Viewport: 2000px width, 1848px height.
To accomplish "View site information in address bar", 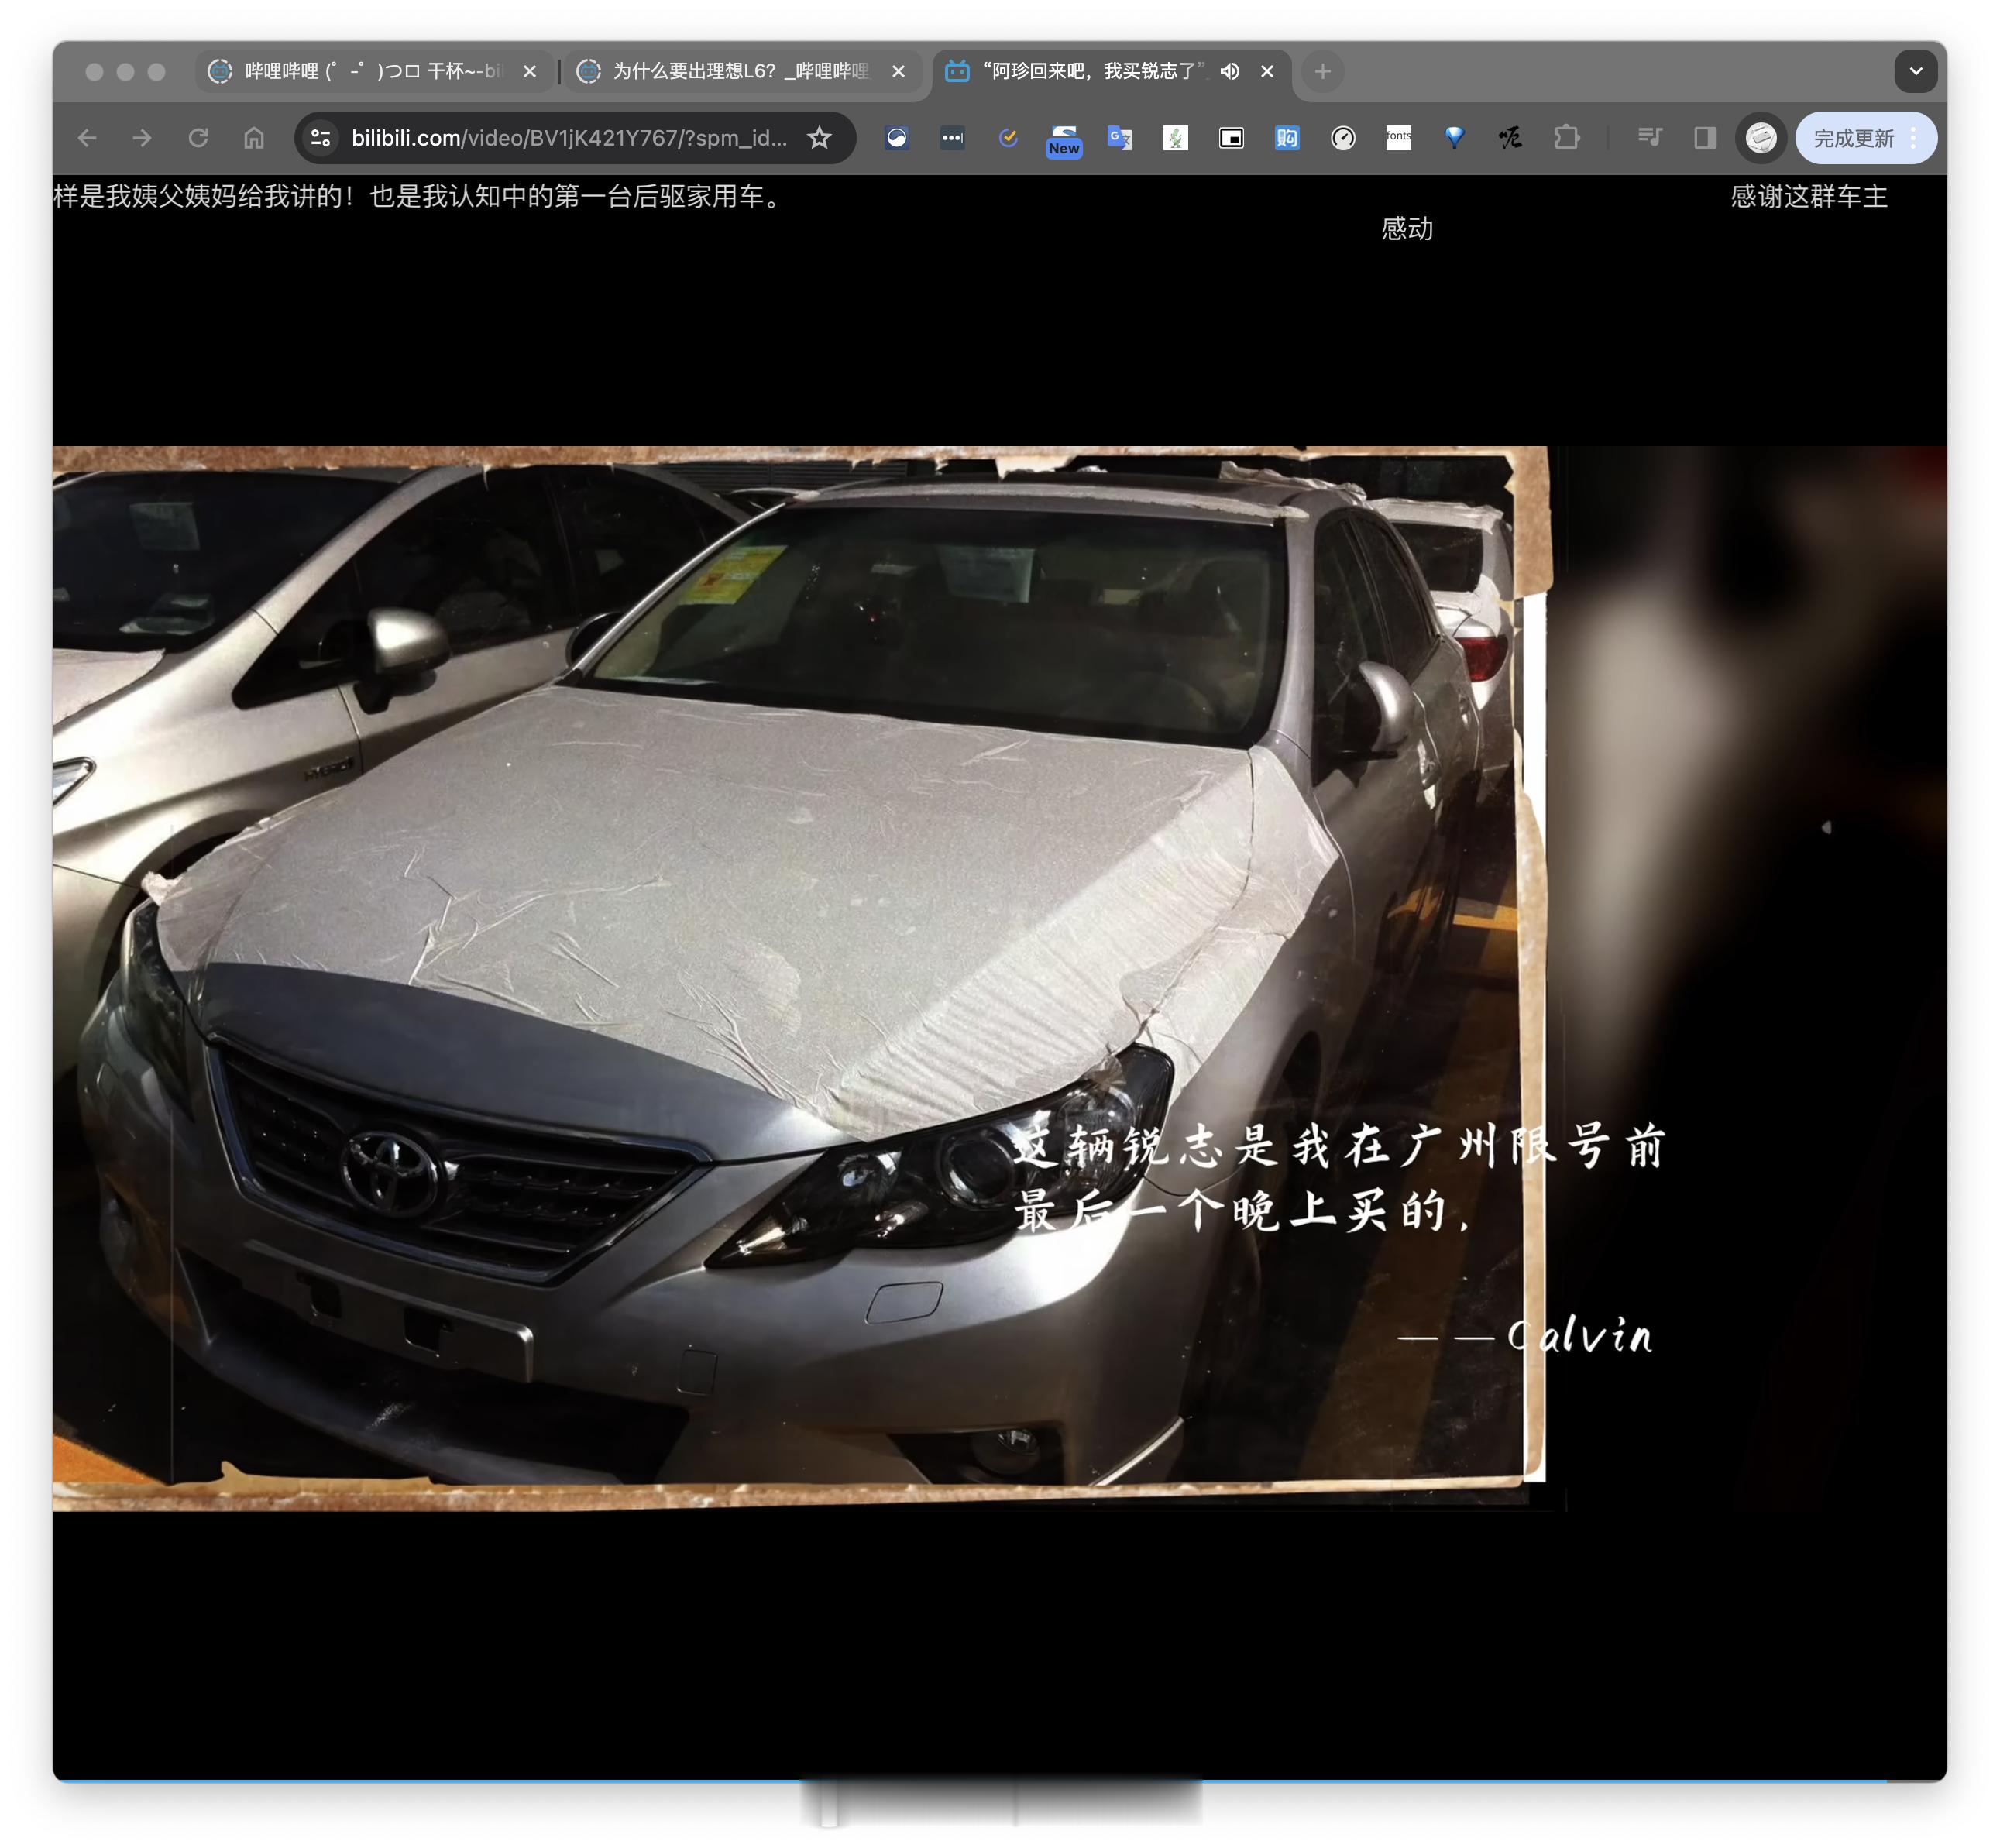I will pyautogui.click(x=321, y=138).
